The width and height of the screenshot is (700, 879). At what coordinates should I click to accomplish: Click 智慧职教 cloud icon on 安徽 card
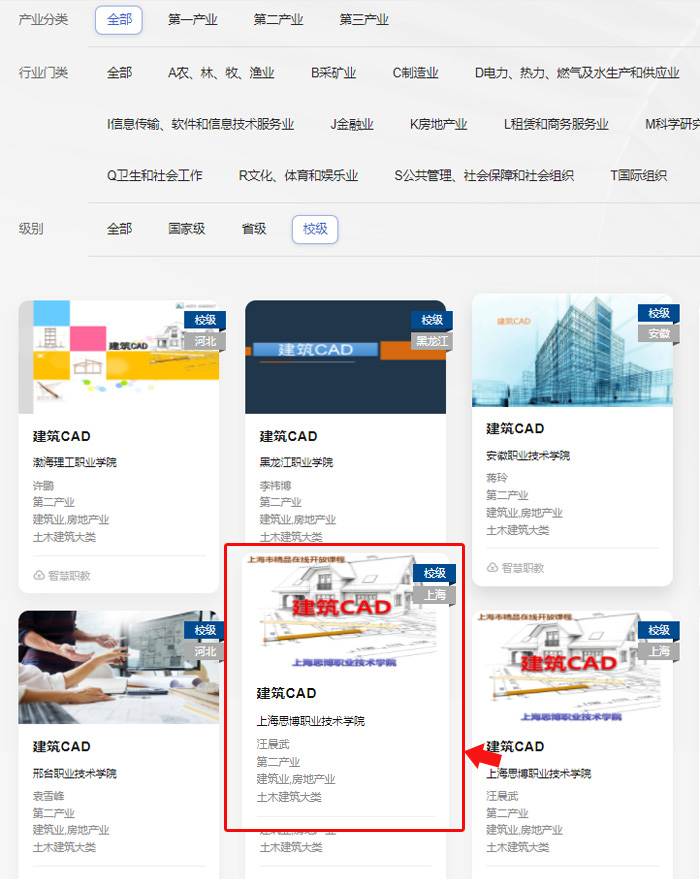coord(493,568)
